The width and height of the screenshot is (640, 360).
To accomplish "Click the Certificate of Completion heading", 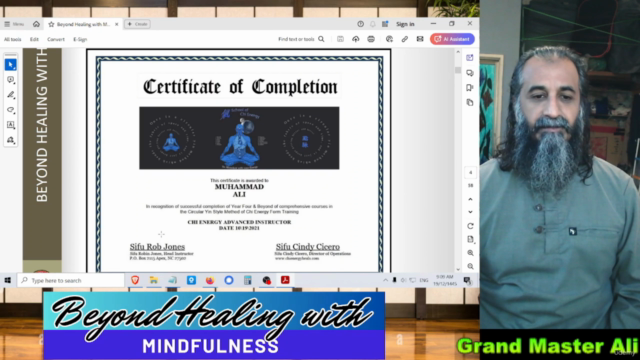I will click(240, 87).
